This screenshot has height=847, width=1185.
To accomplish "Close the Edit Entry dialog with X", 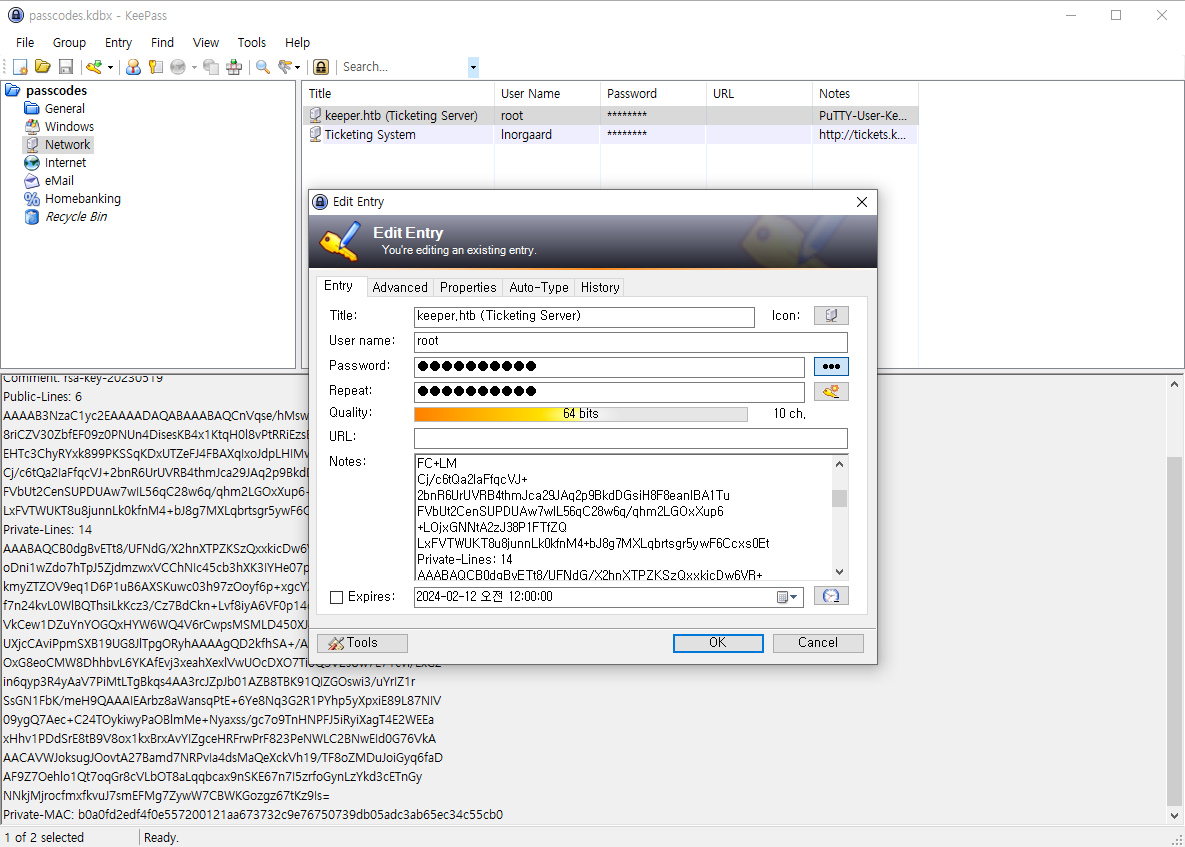I will pos(862,202).
